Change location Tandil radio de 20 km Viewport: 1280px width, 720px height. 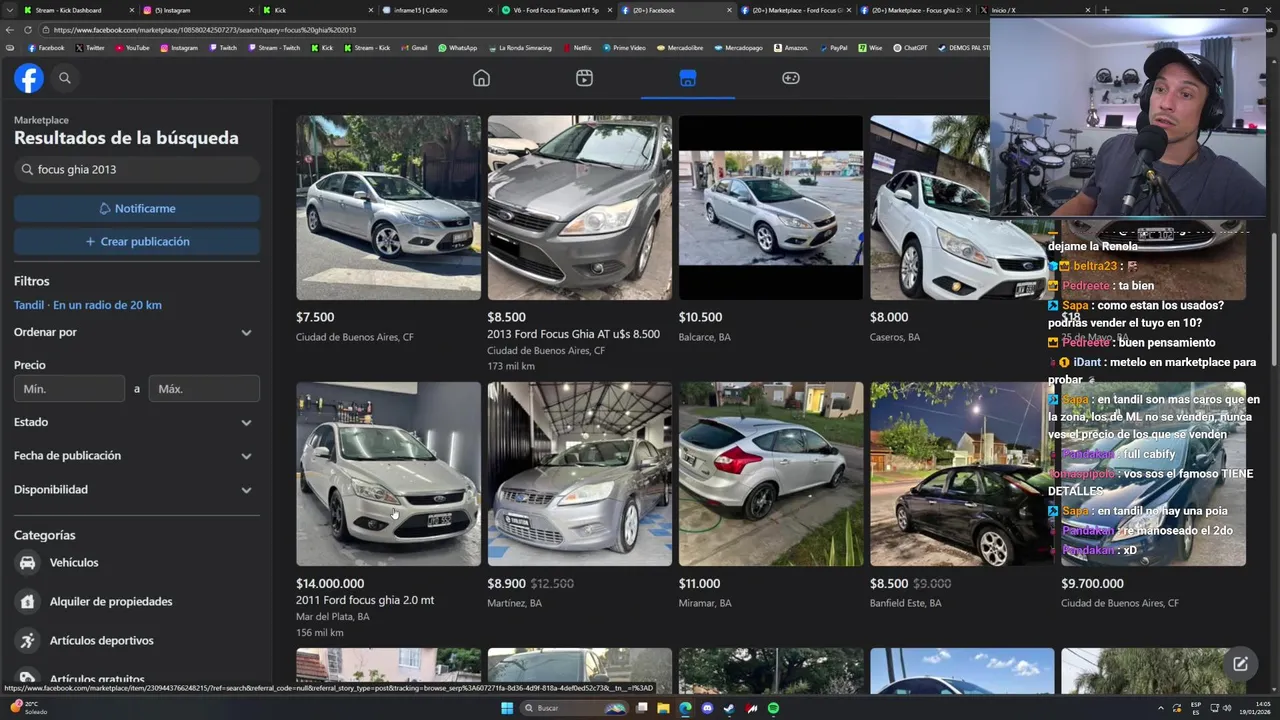tap(88, 305)
